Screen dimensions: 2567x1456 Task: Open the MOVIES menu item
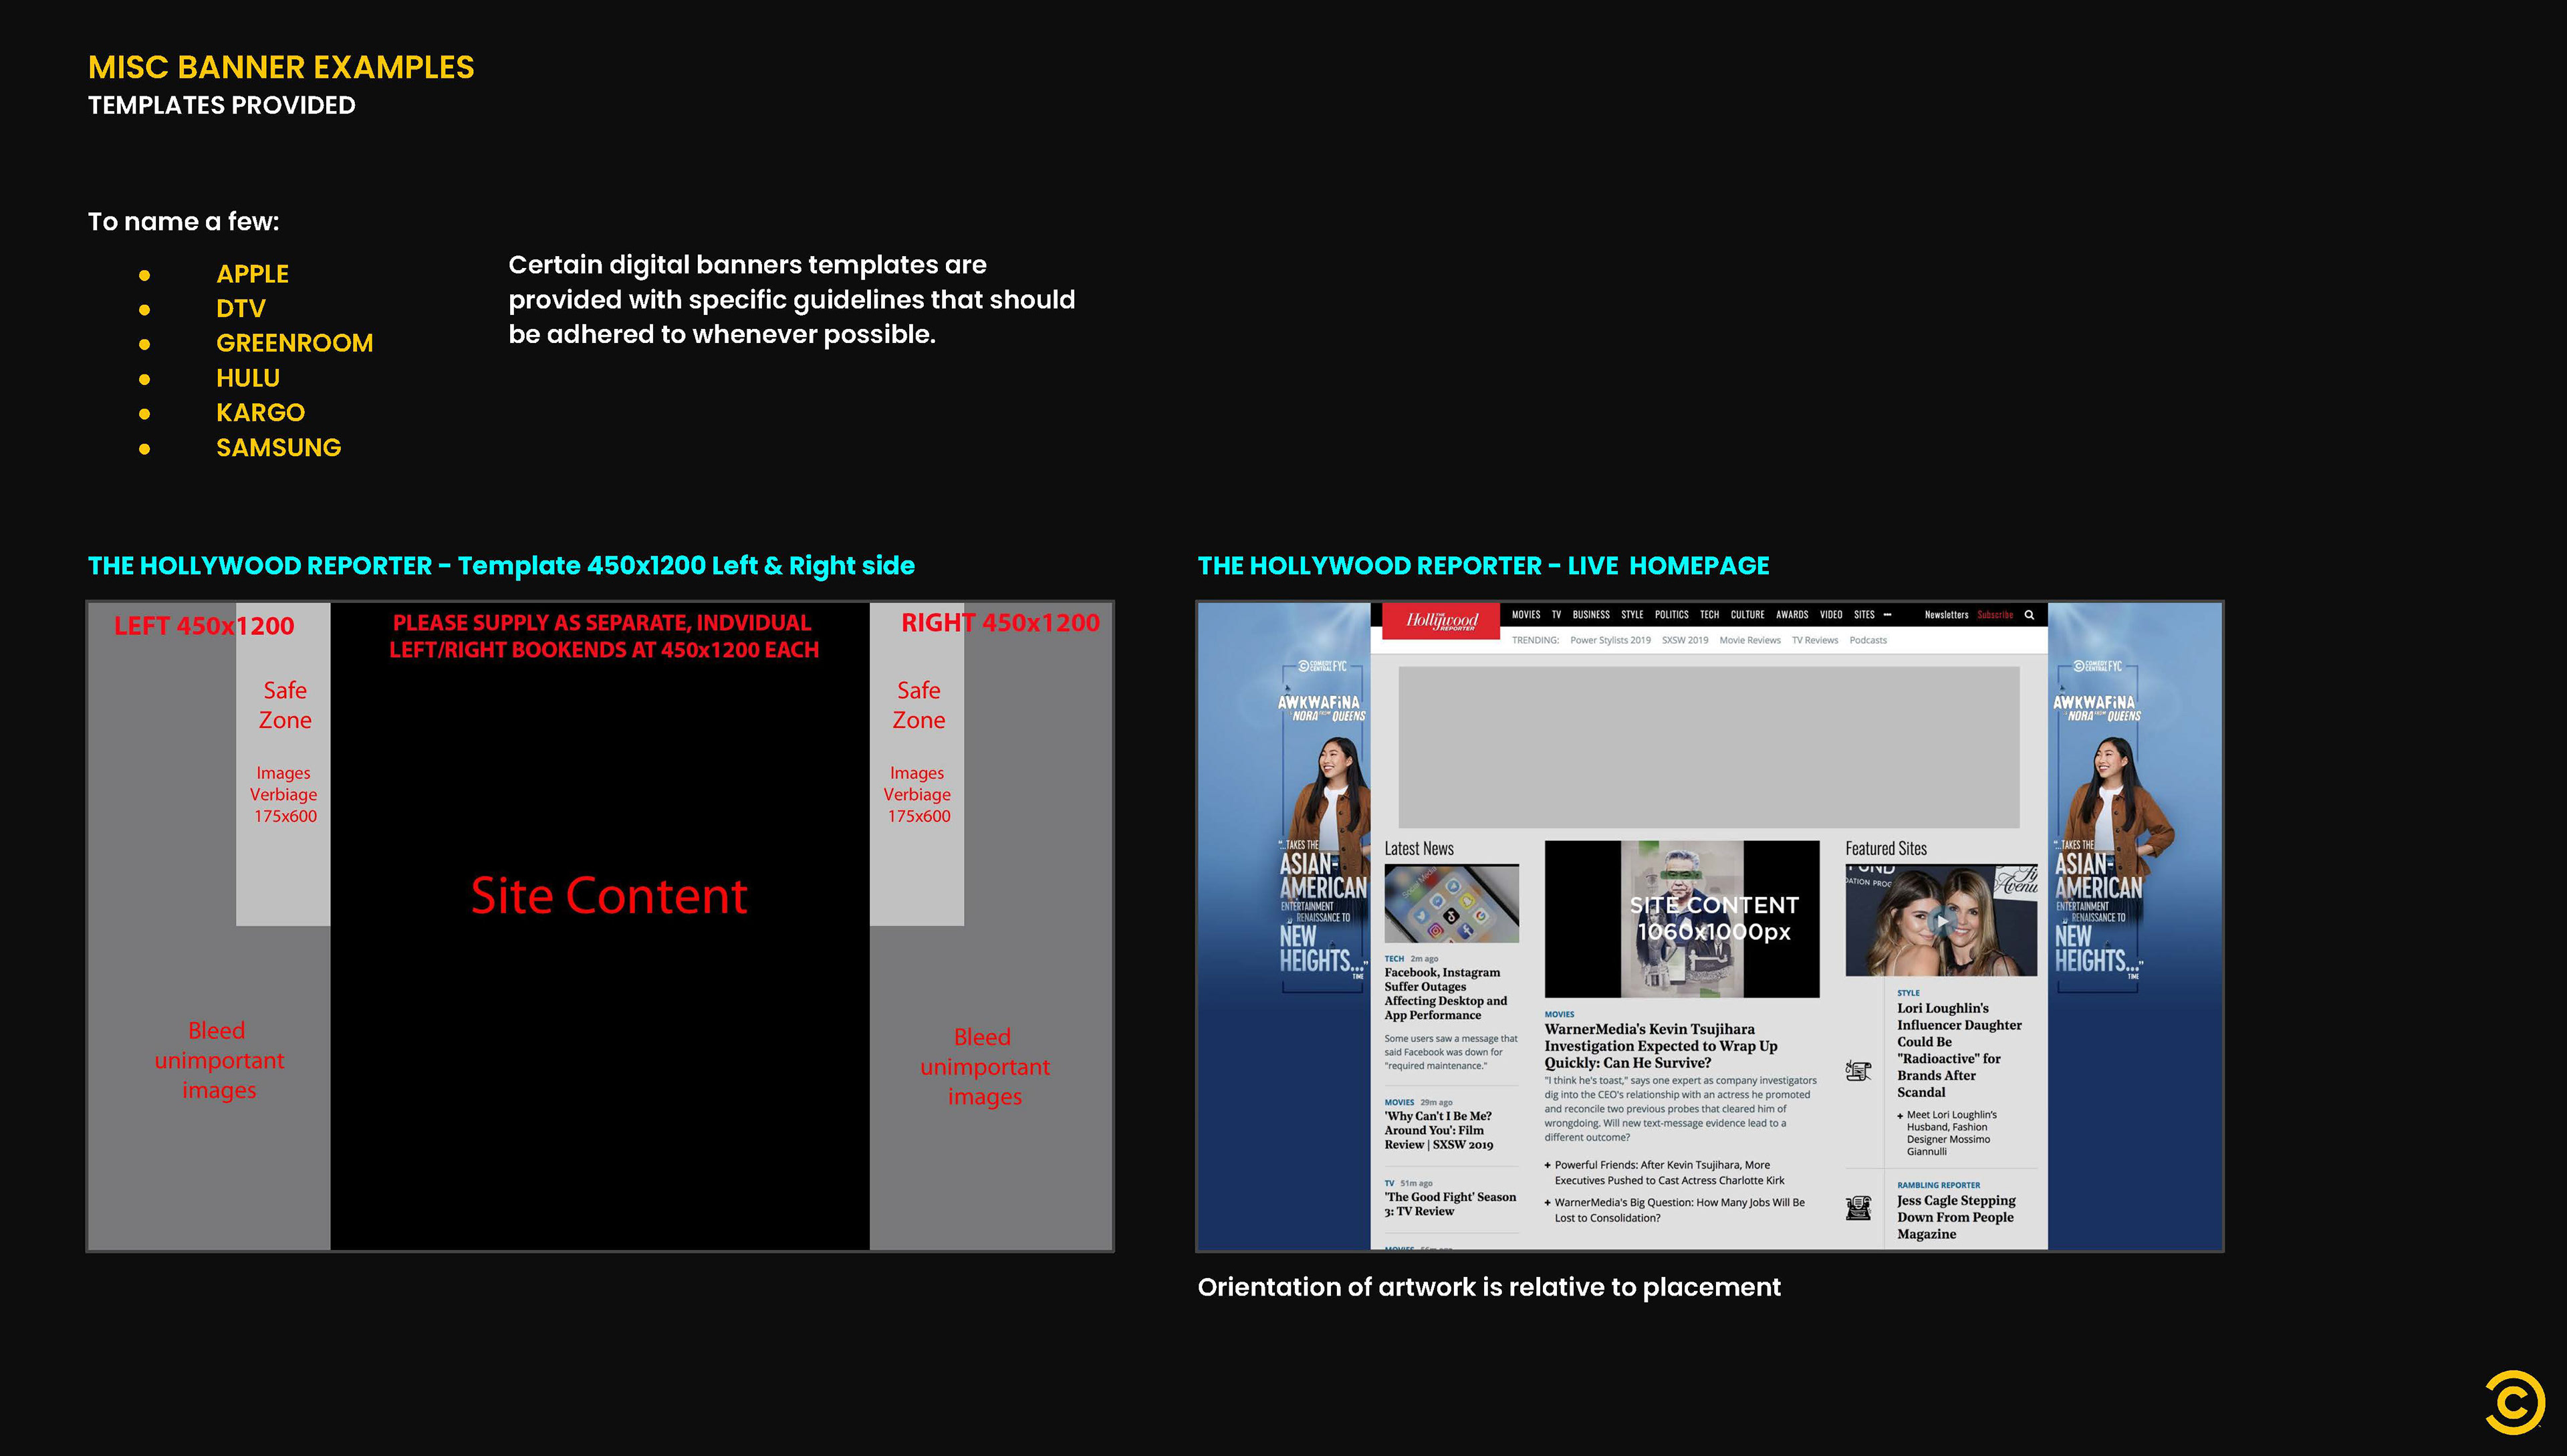coord(1526,615)
